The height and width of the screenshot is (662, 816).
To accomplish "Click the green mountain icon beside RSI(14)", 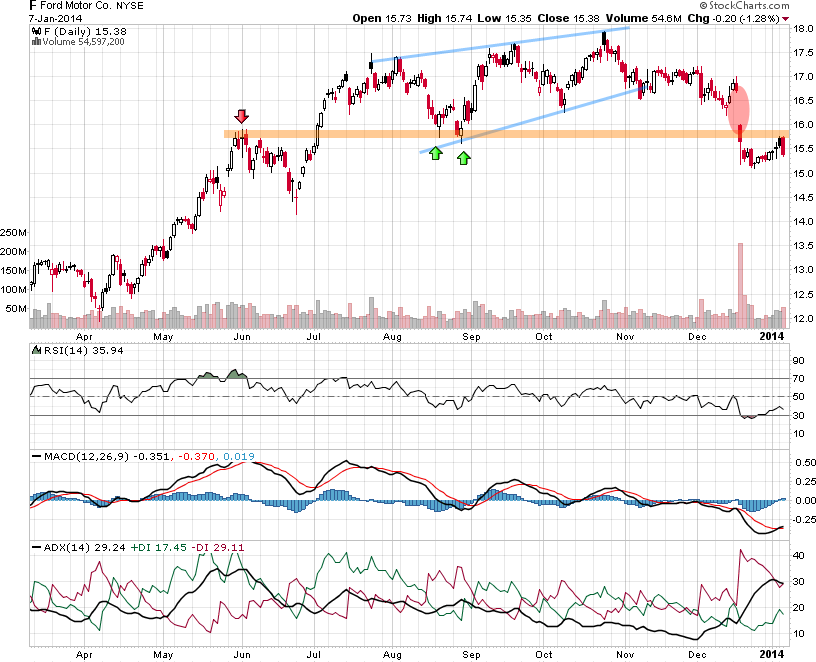I will click(x=36, y=350).
